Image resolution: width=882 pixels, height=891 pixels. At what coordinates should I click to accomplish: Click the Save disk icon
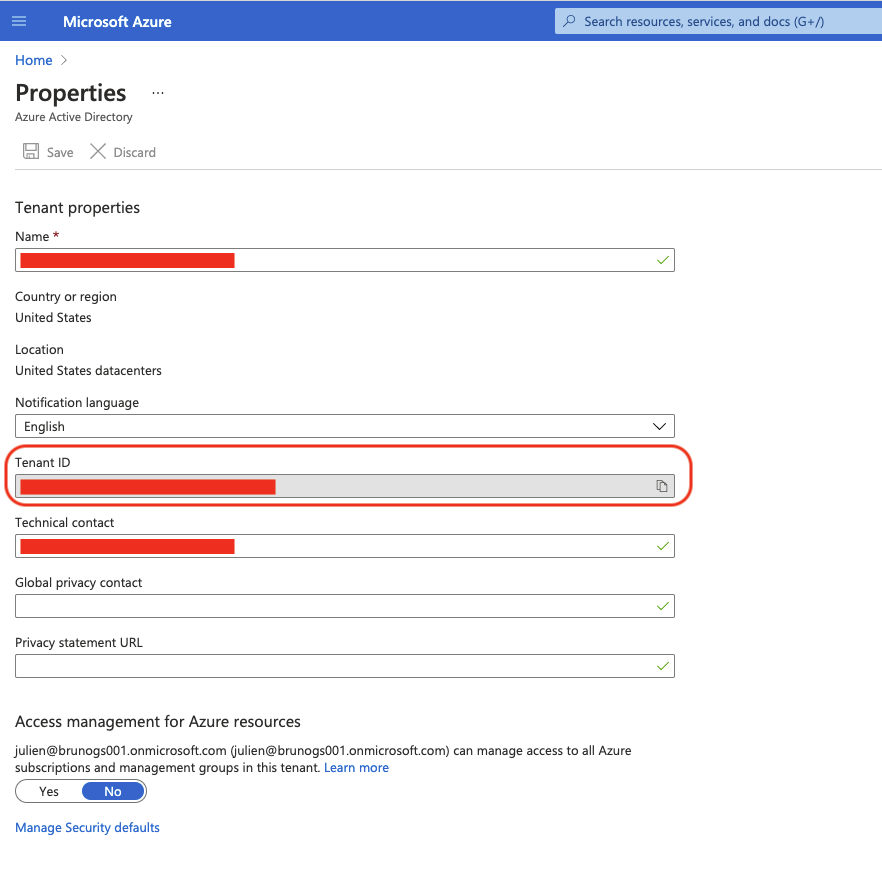(31, 151)
